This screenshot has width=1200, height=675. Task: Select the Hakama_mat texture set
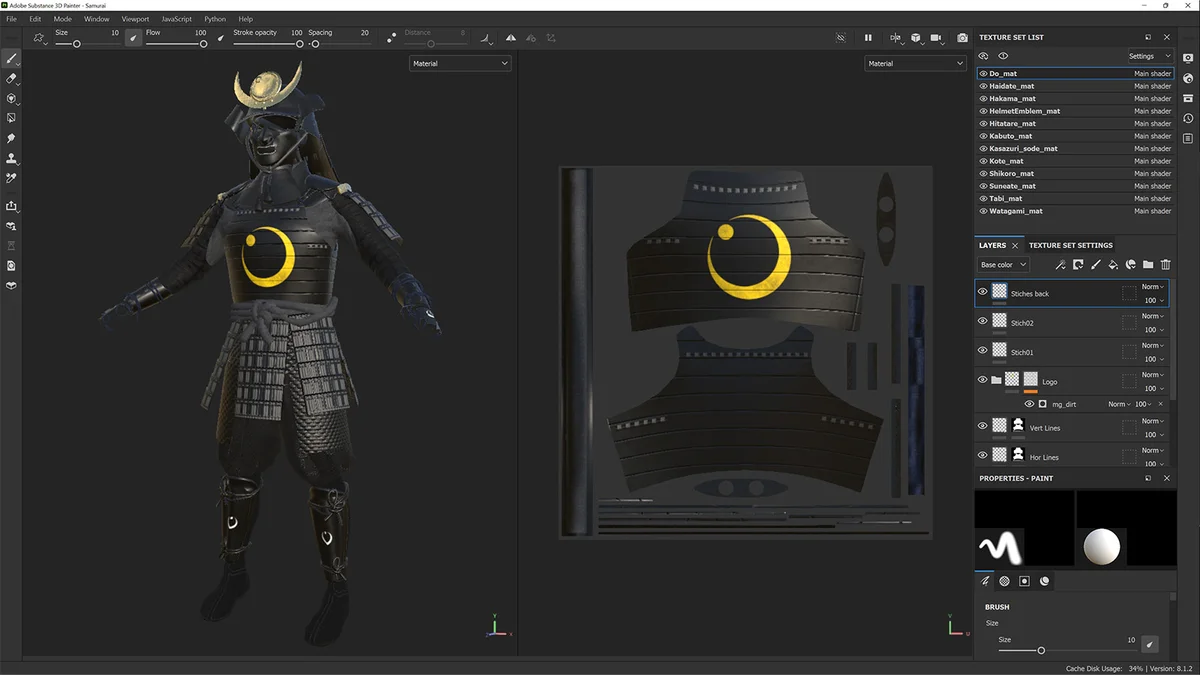1012,99
